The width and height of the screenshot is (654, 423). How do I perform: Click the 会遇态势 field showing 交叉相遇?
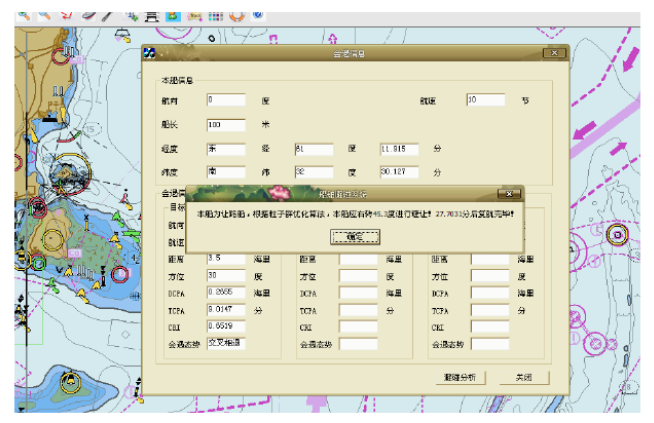click(226, 343)
